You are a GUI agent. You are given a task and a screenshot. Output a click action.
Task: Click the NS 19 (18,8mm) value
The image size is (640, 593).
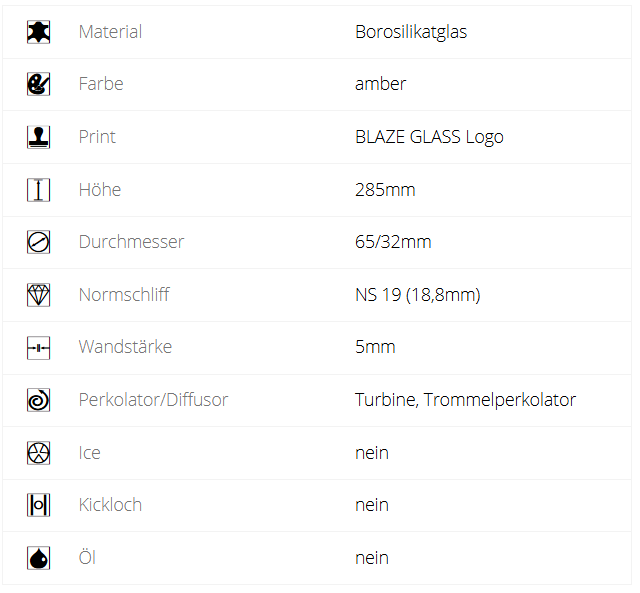pos(417,295)
